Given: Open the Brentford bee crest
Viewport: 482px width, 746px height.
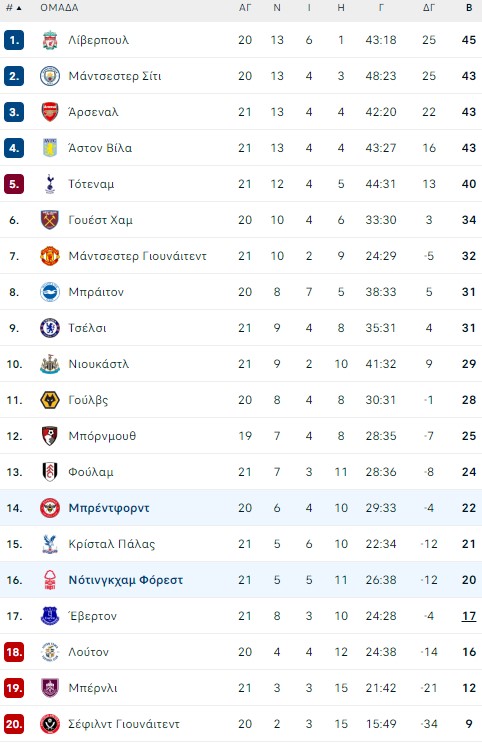Looking at the screenshot, I should coord(49,508).
